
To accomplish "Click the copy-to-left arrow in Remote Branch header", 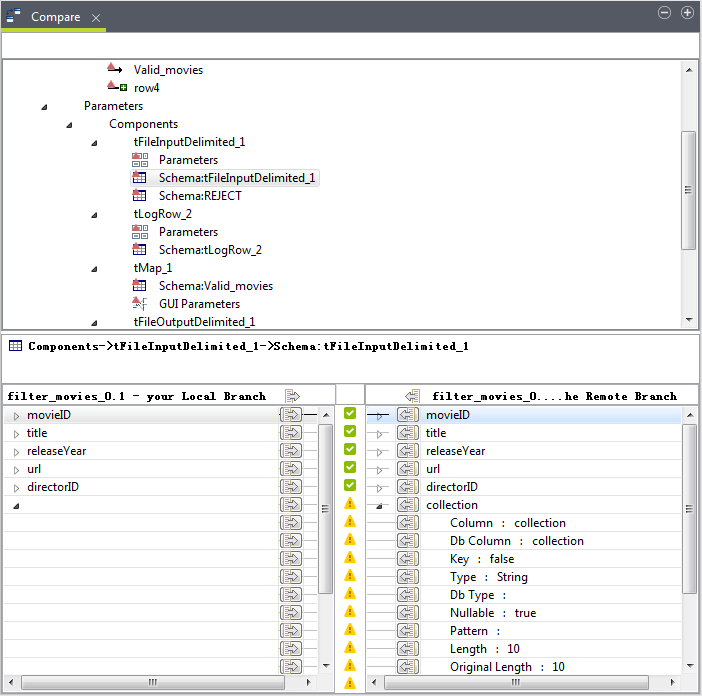I will click(x=411, y=396).
